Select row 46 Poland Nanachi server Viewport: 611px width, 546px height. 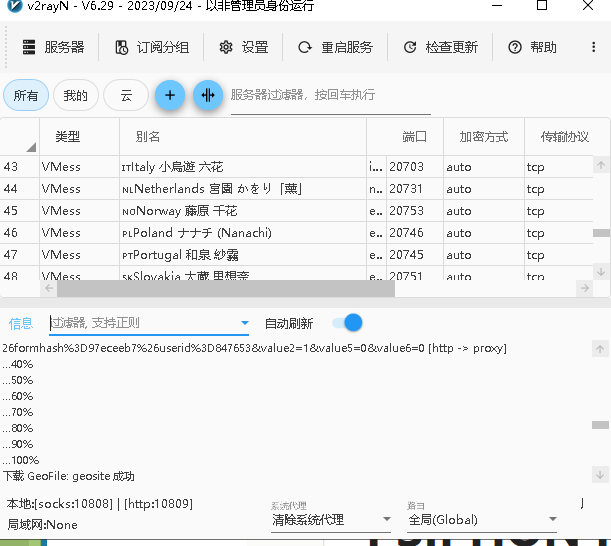tap(296, 233)
